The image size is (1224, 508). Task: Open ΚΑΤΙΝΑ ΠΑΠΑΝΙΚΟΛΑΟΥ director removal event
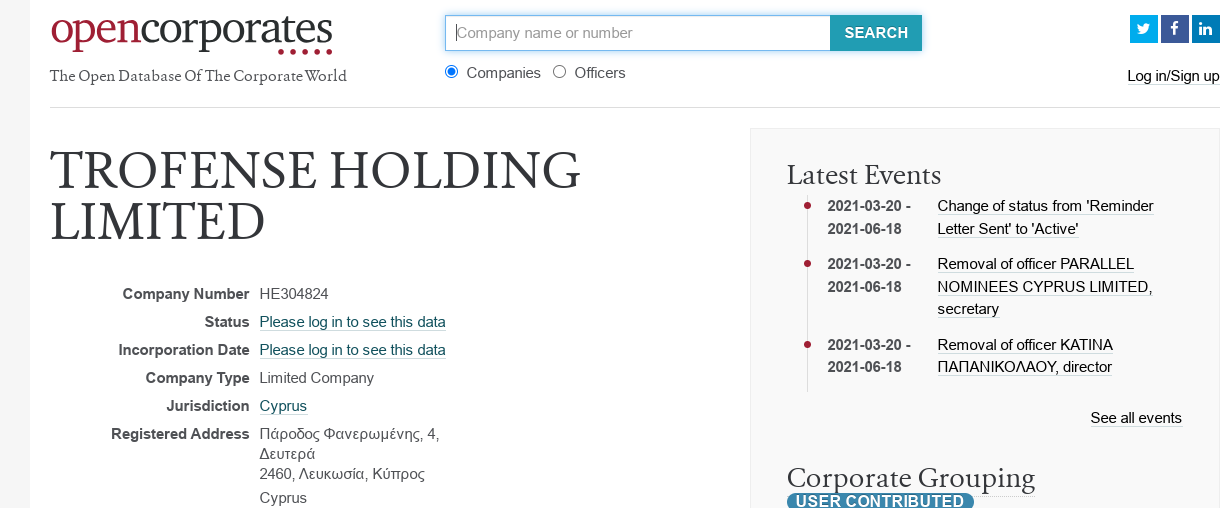pyautogui.click(x=1025, y=356)
